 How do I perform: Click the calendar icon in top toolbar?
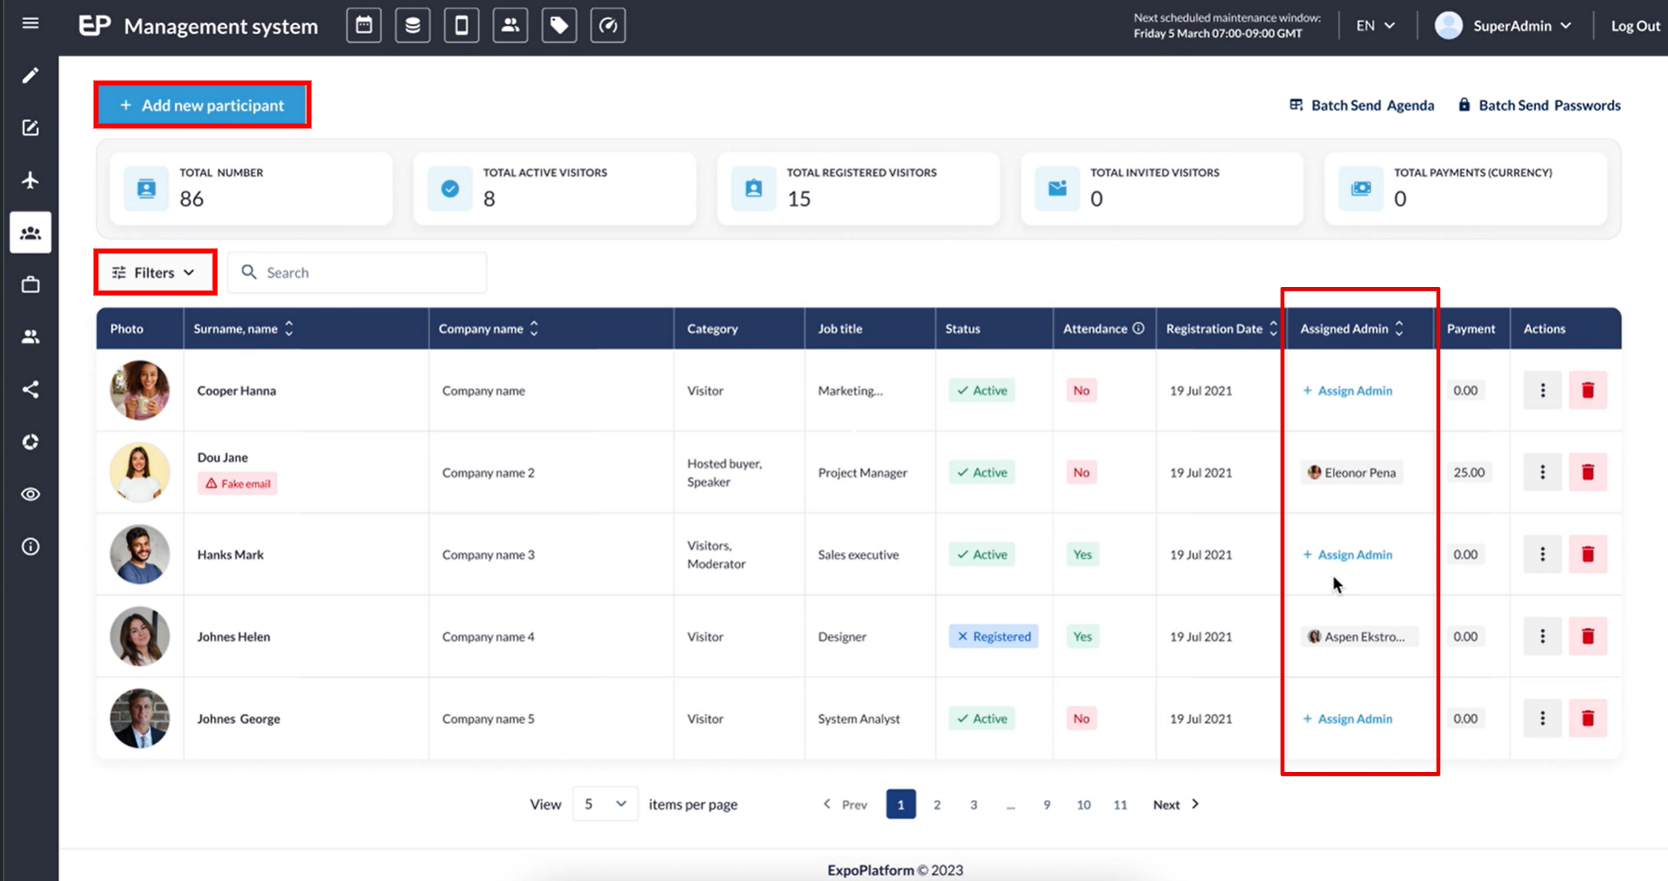(364, 25)
